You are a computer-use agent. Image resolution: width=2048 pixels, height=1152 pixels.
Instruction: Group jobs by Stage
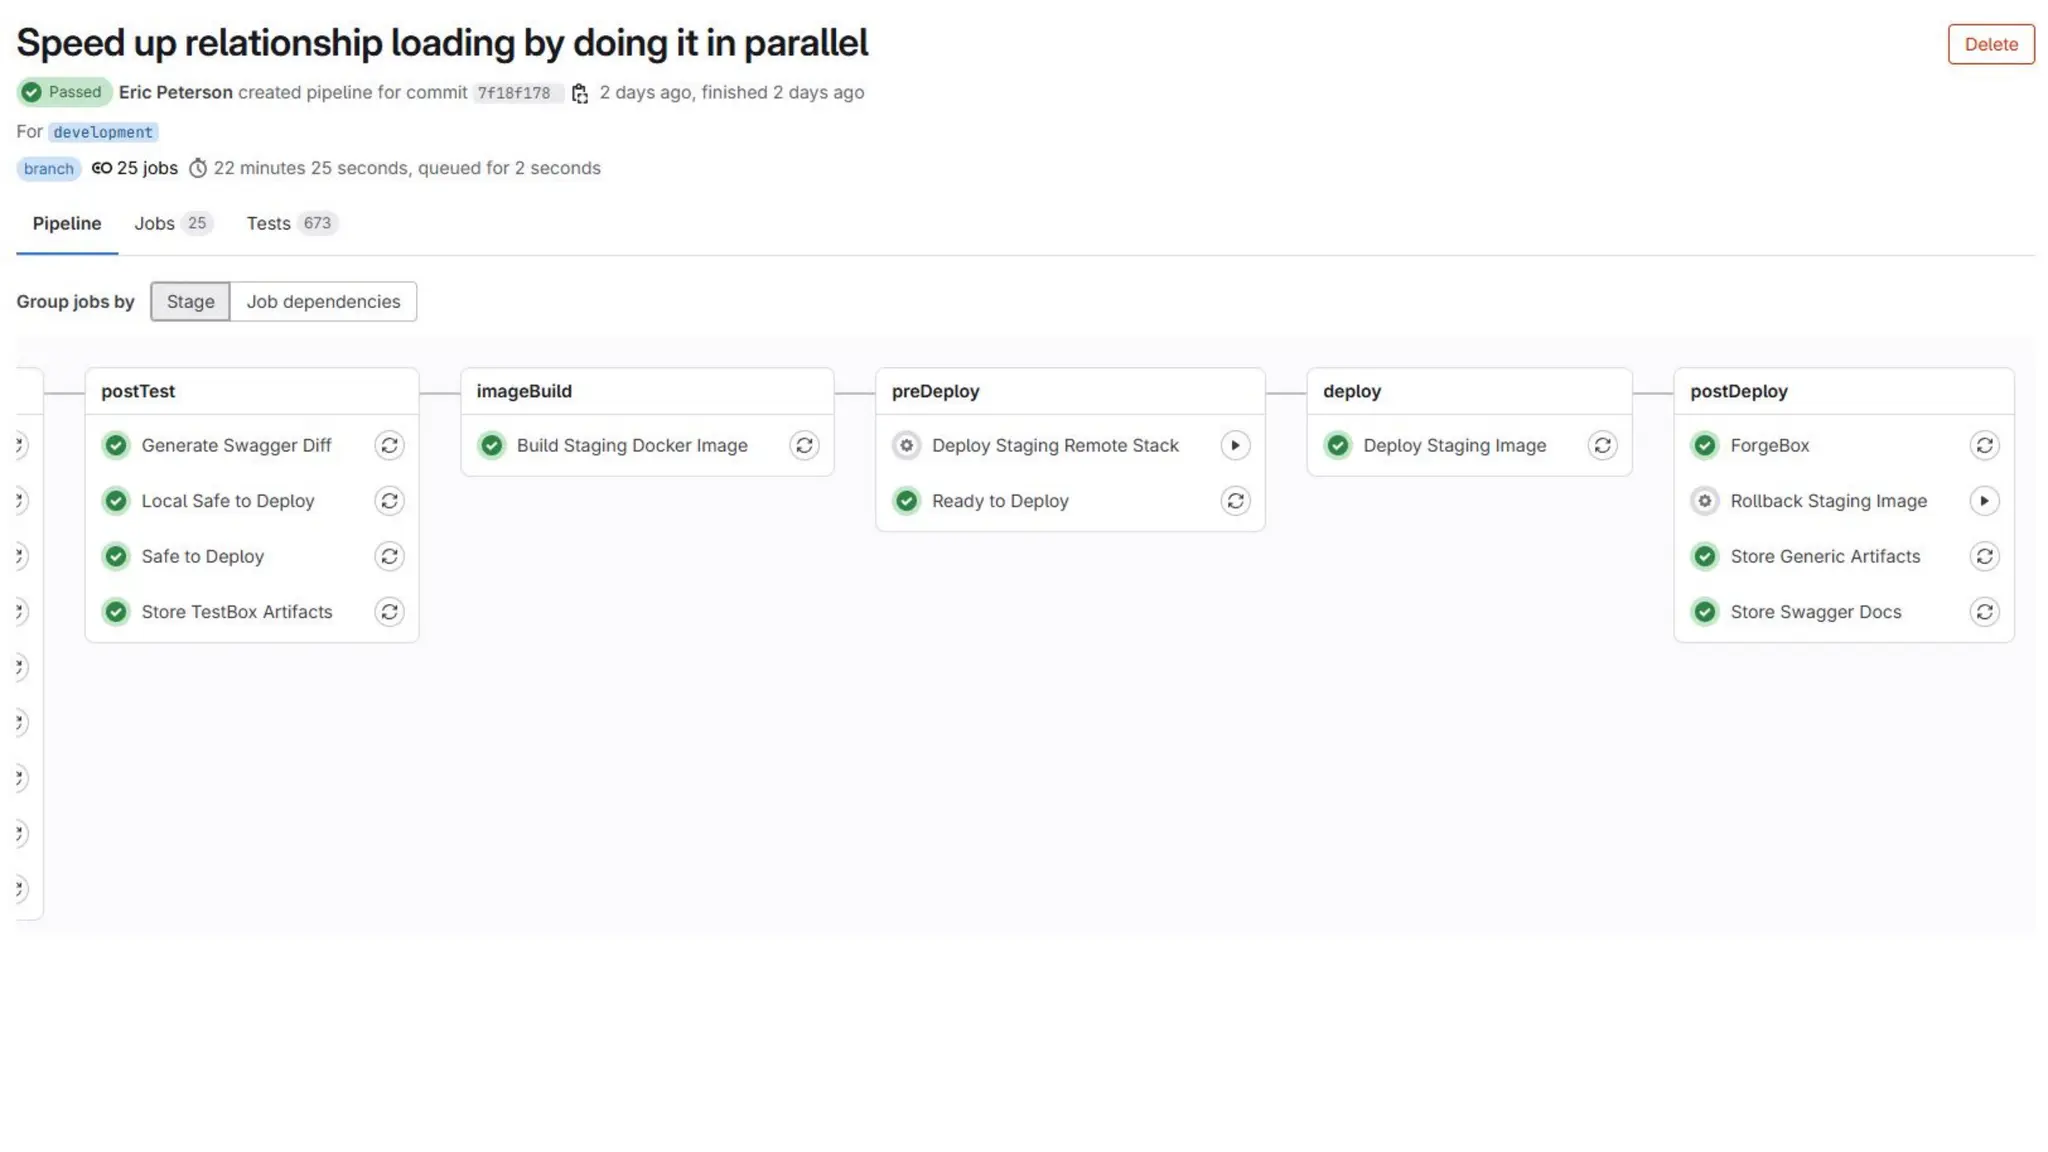190,302
